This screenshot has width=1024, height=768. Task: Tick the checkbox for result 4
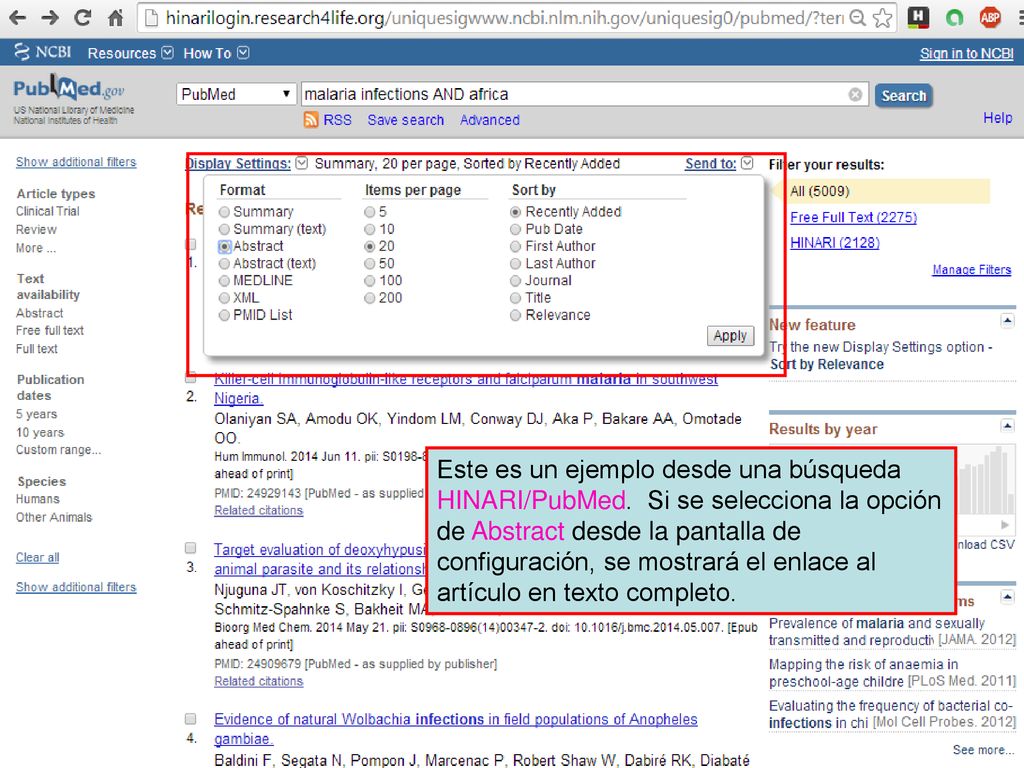(191, 718)
